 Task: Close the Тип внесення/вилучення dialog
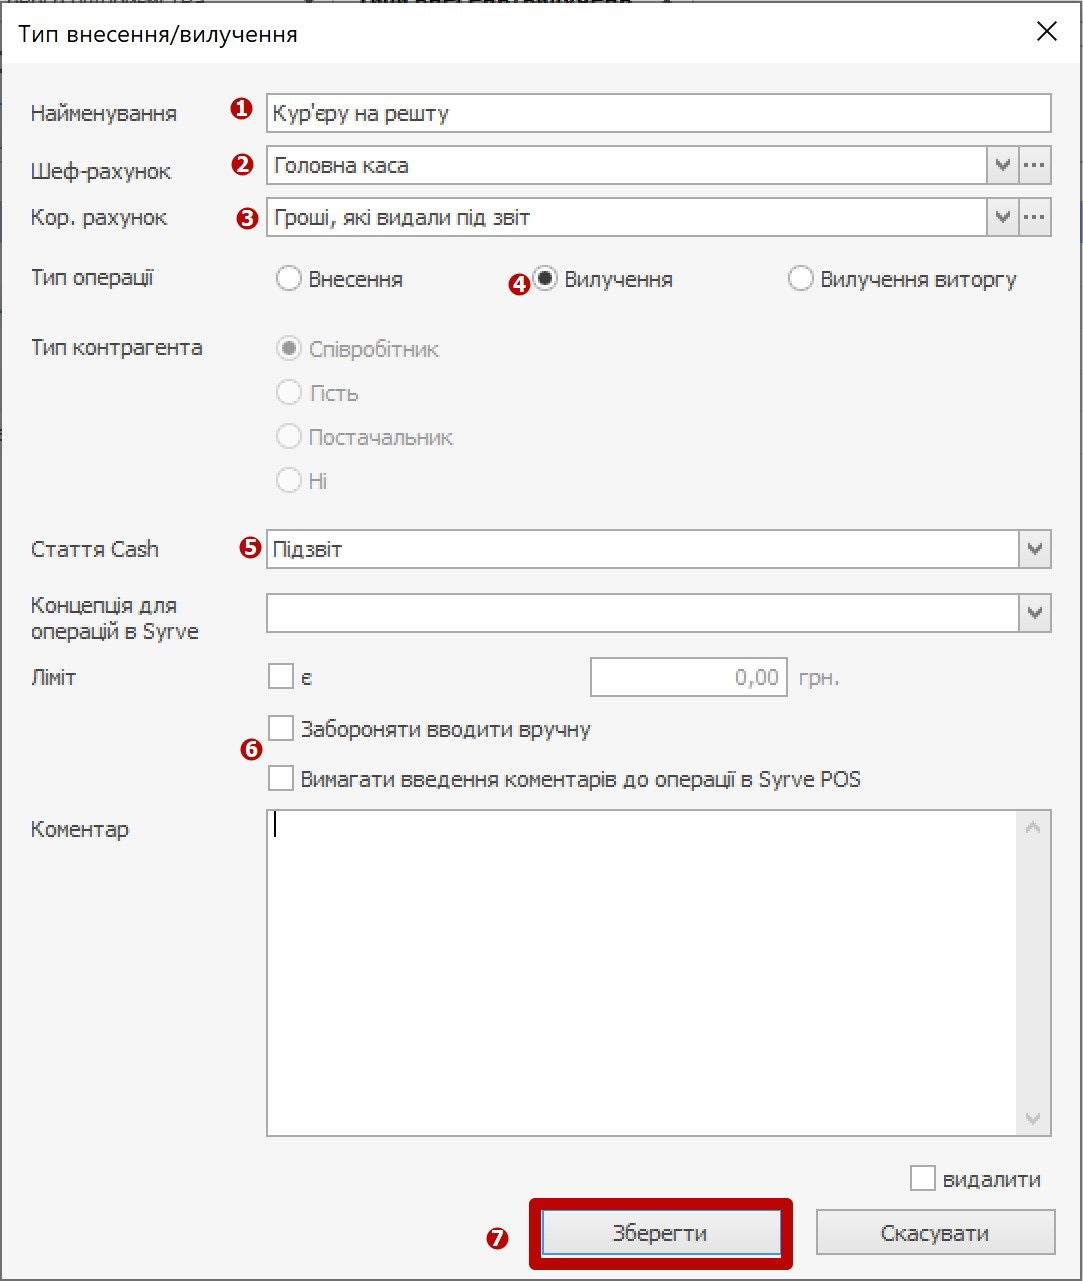1046,32
